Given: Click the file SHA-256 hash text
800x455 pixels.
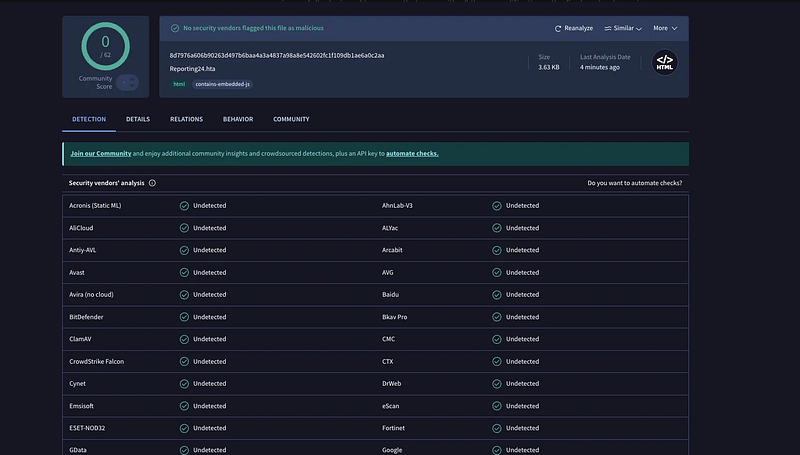Looking at the screenshot, I should tap(277, 55).
